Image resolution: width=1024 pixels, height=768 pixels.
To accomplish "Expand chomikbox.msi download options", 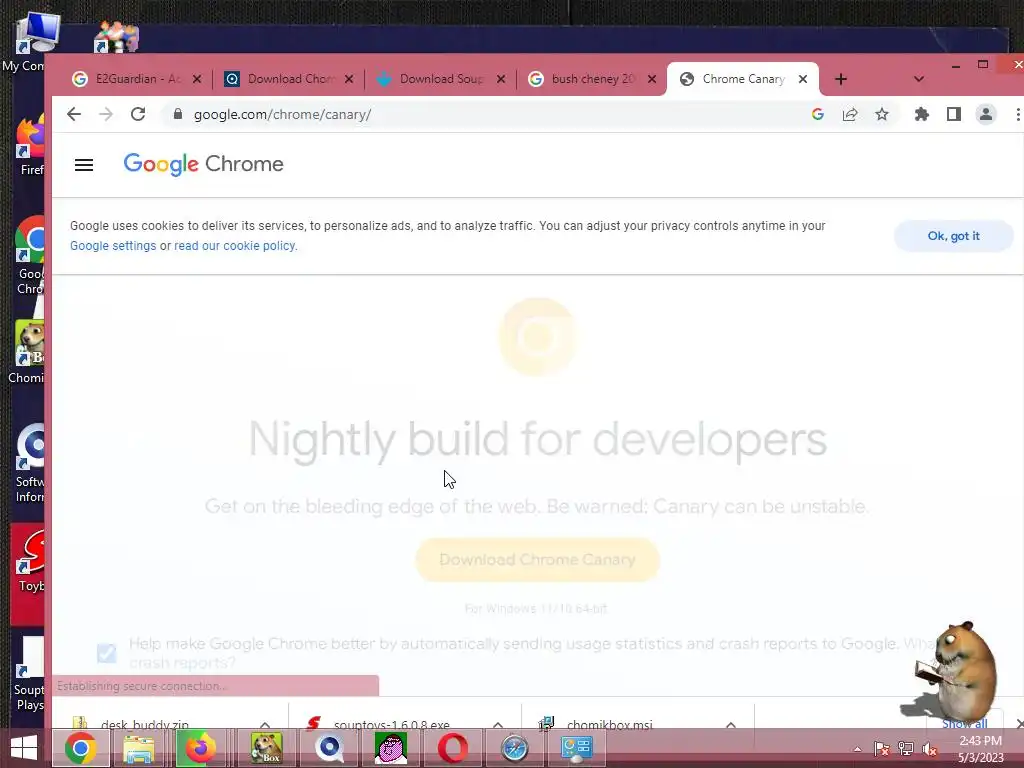I will click(731, 724).
